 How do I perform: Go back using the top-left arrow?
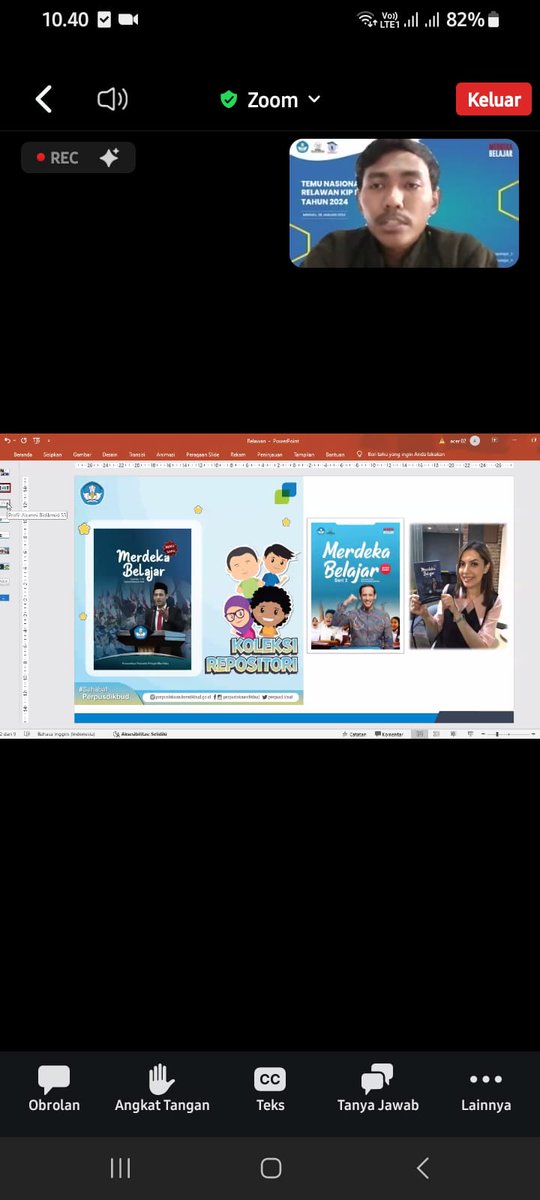click(x=43, y=99)
